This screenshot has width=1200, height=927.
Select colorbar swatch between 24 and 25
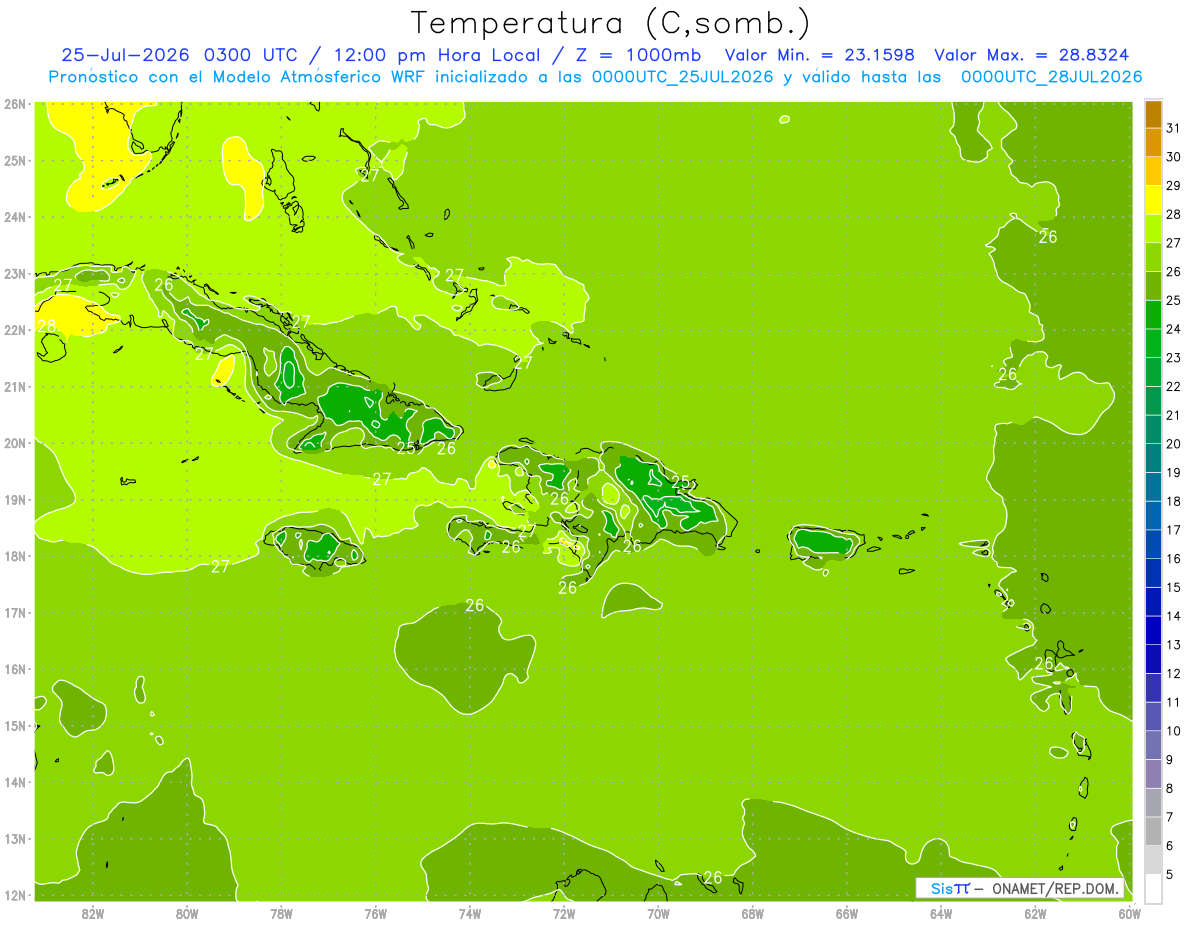(1153, 314)
